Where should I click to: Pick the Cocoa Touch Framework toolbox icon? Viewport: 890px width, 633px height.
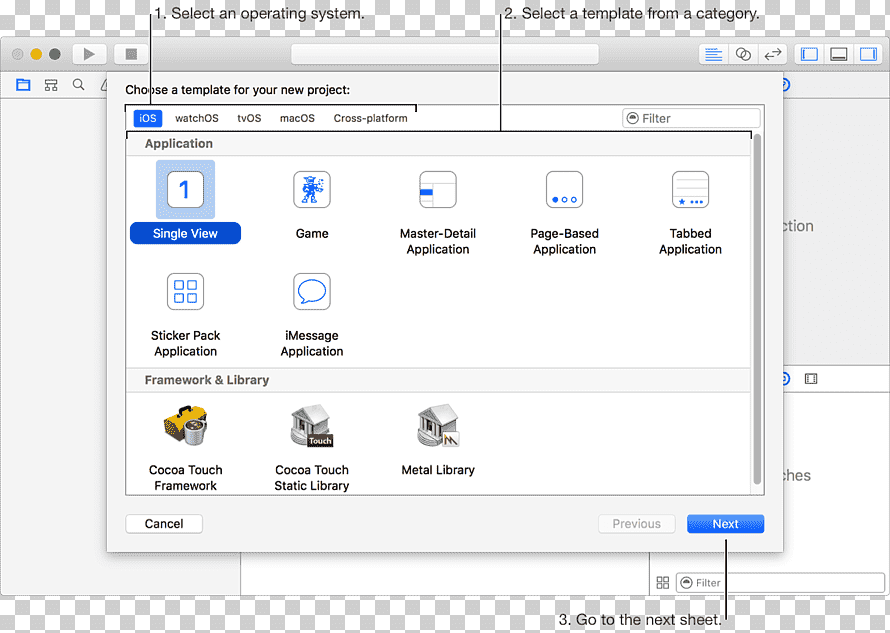click(x=186, y=425)
